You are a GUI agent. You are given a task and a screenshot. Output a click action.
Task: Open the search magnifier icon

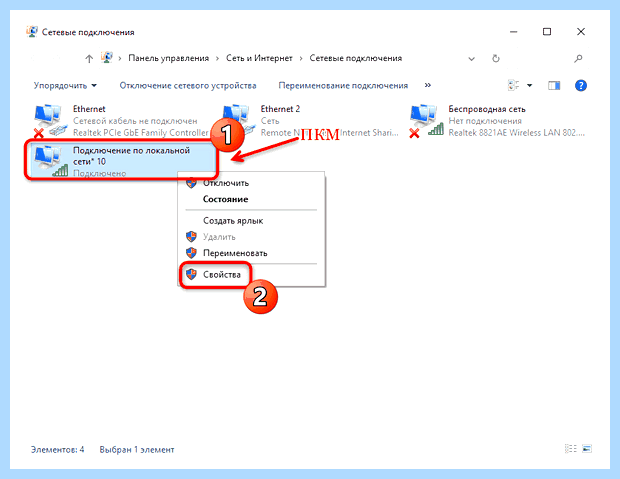pos(578,59)
